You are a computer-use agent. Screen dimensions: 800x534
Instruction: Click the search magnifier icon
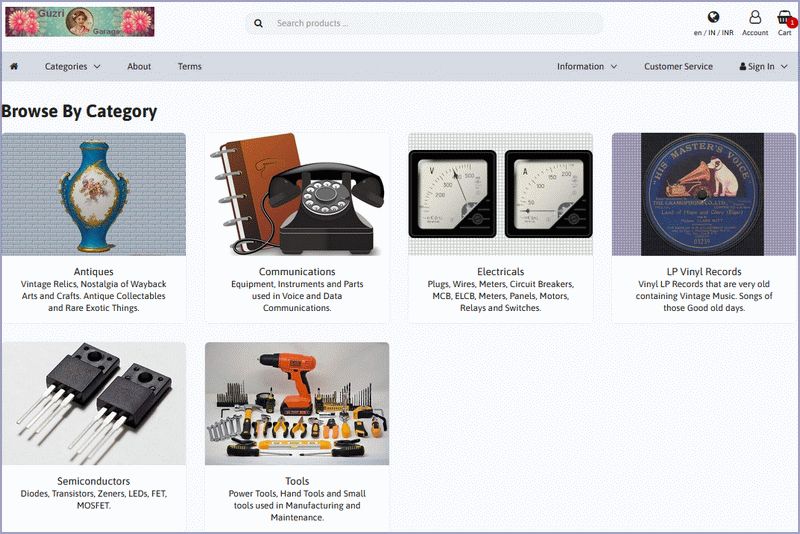click(259, 23)
